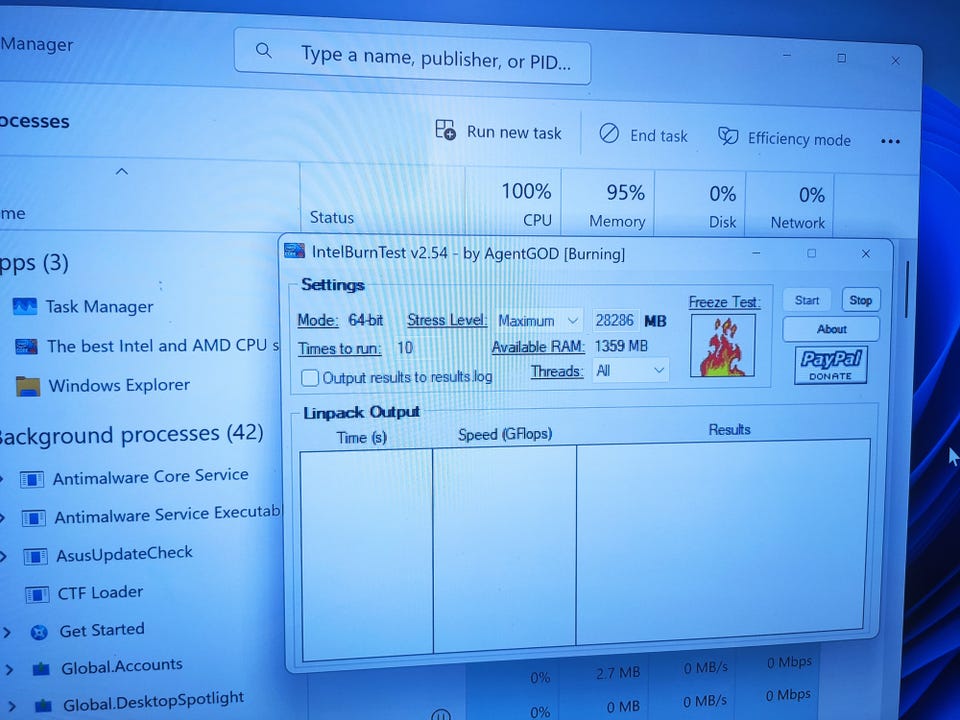Click the Apps (3) group header
This screenshot has width=960, height=720.
[x=34, y=263]
